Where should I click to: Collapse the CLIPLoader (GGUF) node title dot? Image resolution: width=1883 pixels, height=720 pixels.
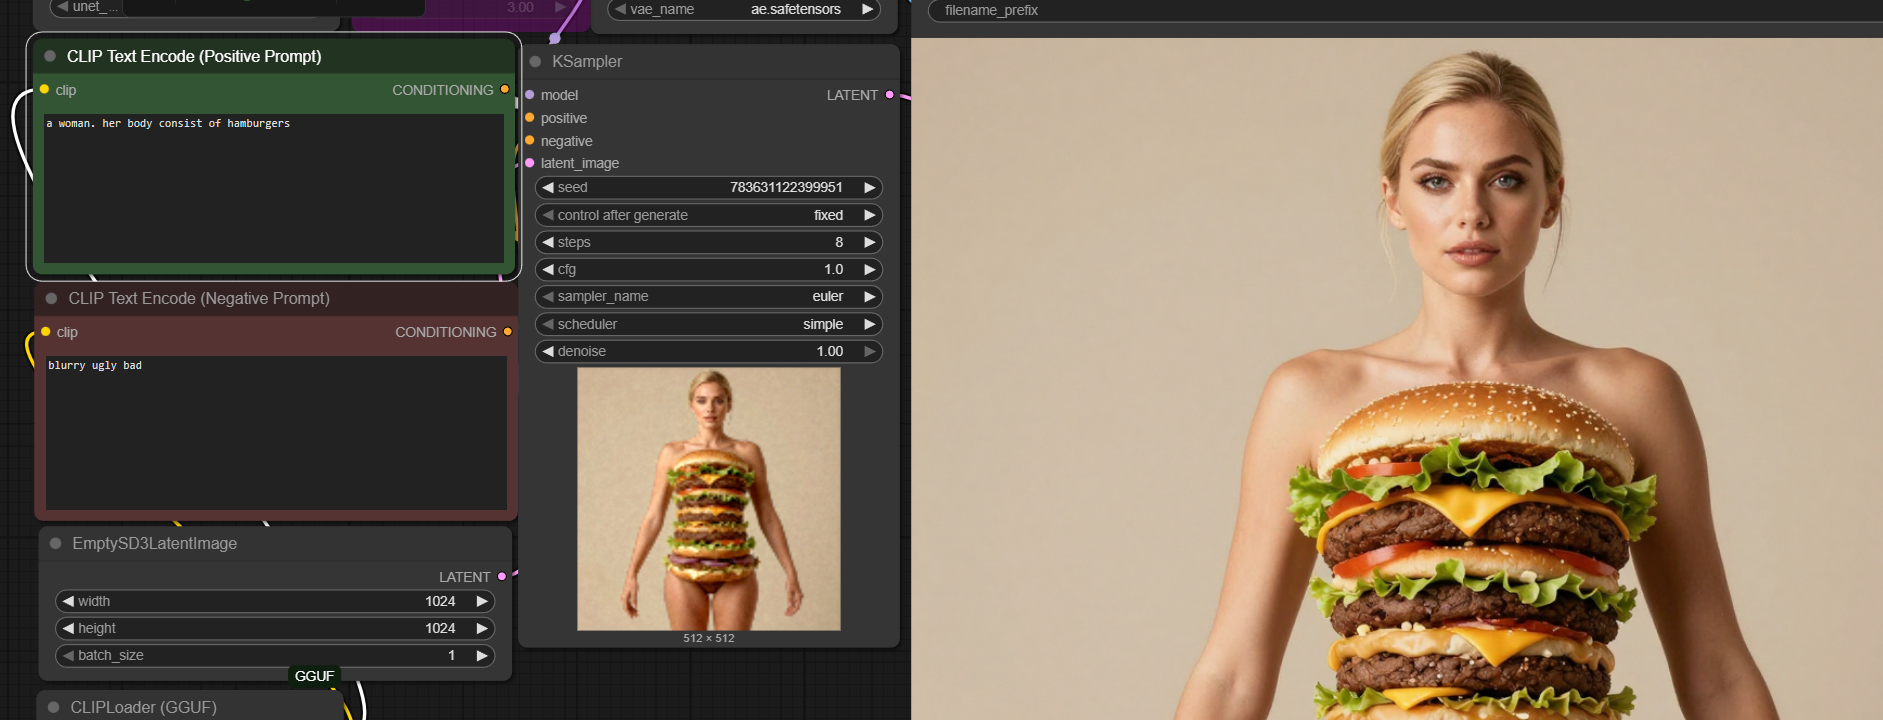click(53, 707)
